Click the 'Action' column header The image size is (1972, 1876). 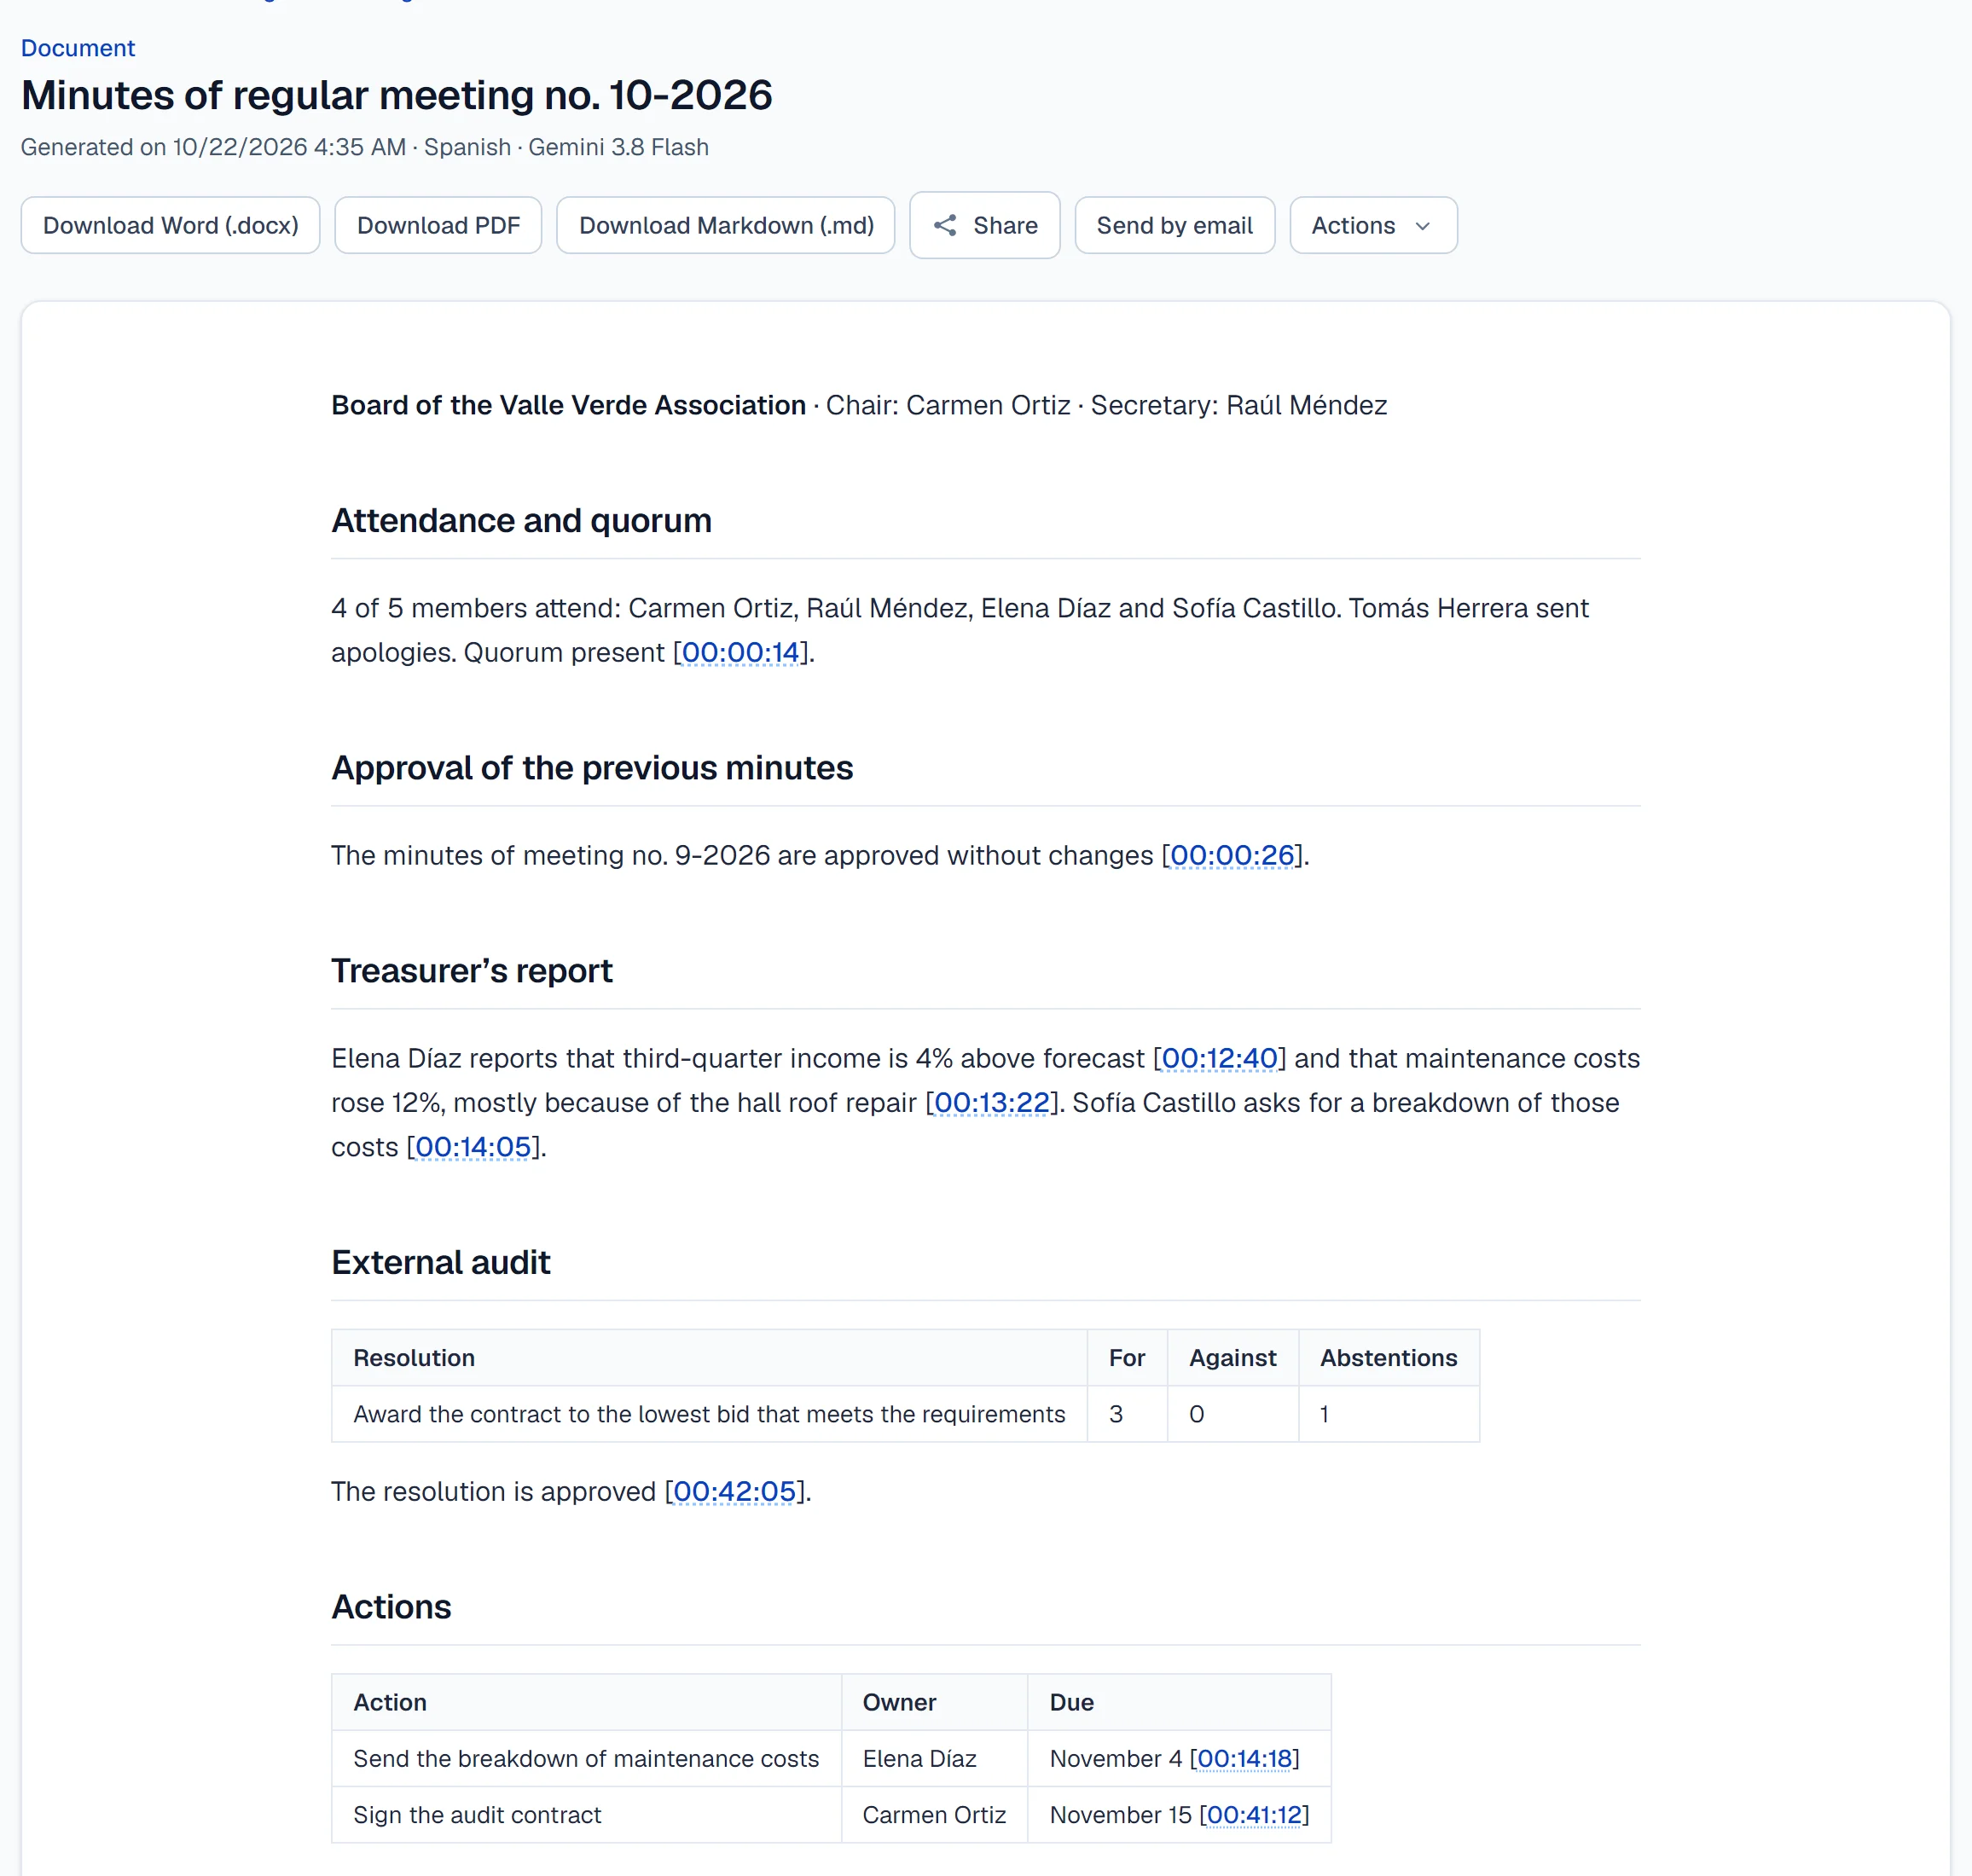coord(586,1702)
